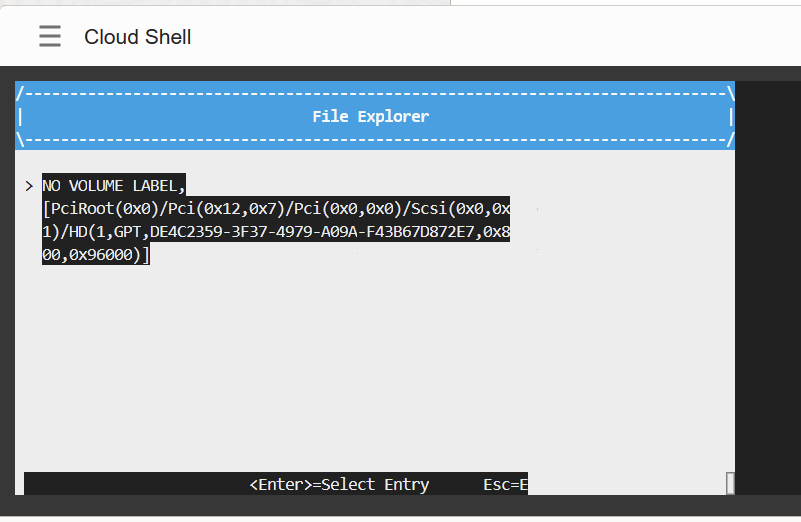Click the bottom dashed border of the header
Viewport: 801px width, 522px height.
(x=375, y=140)
